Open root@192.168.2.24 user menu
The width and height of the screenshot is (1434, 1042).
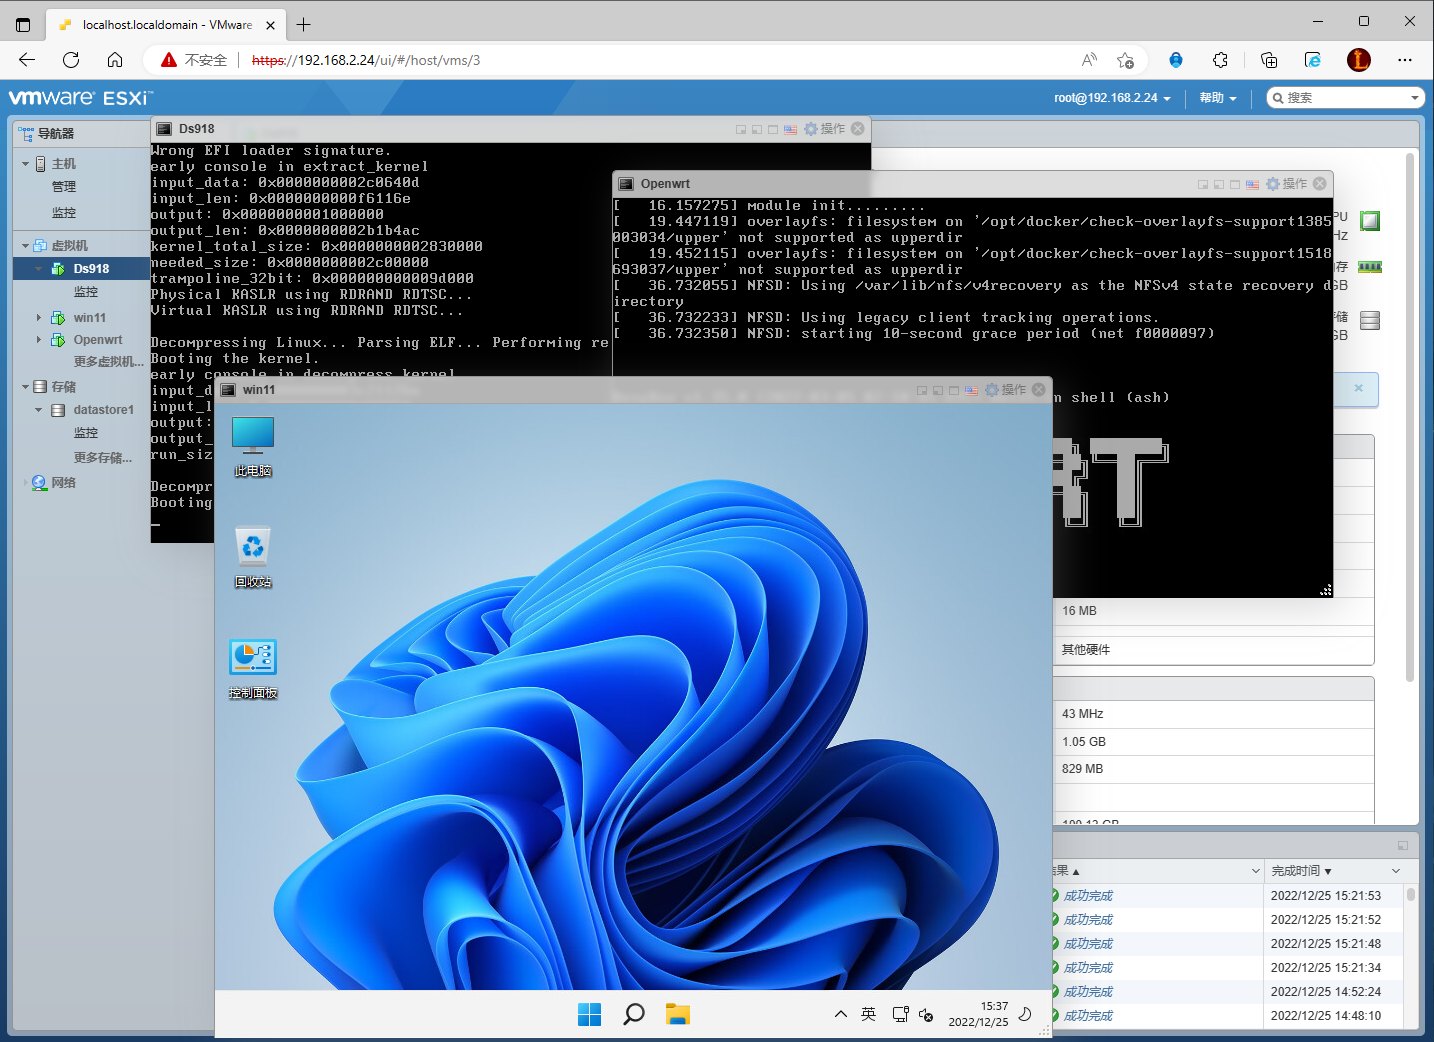[x=1112, y=98]
